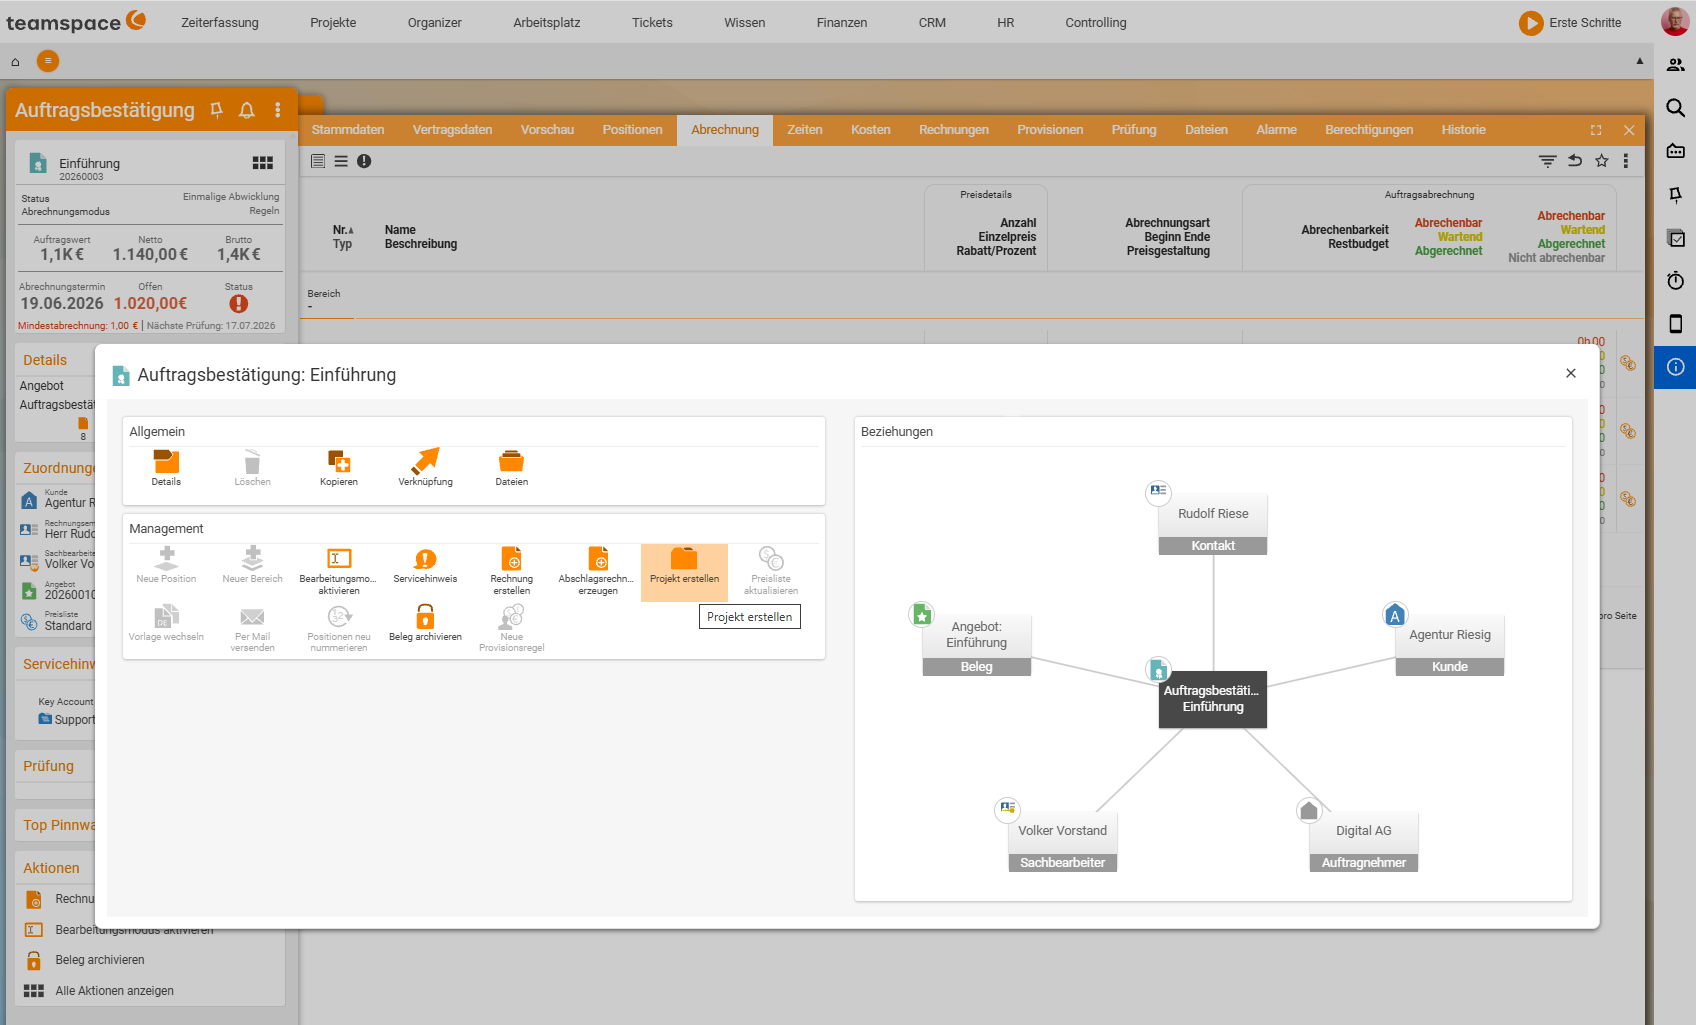
Task: Select the Agentur Riesig Kunde node
Action: pyautogui.click(x=1449, y=645)
